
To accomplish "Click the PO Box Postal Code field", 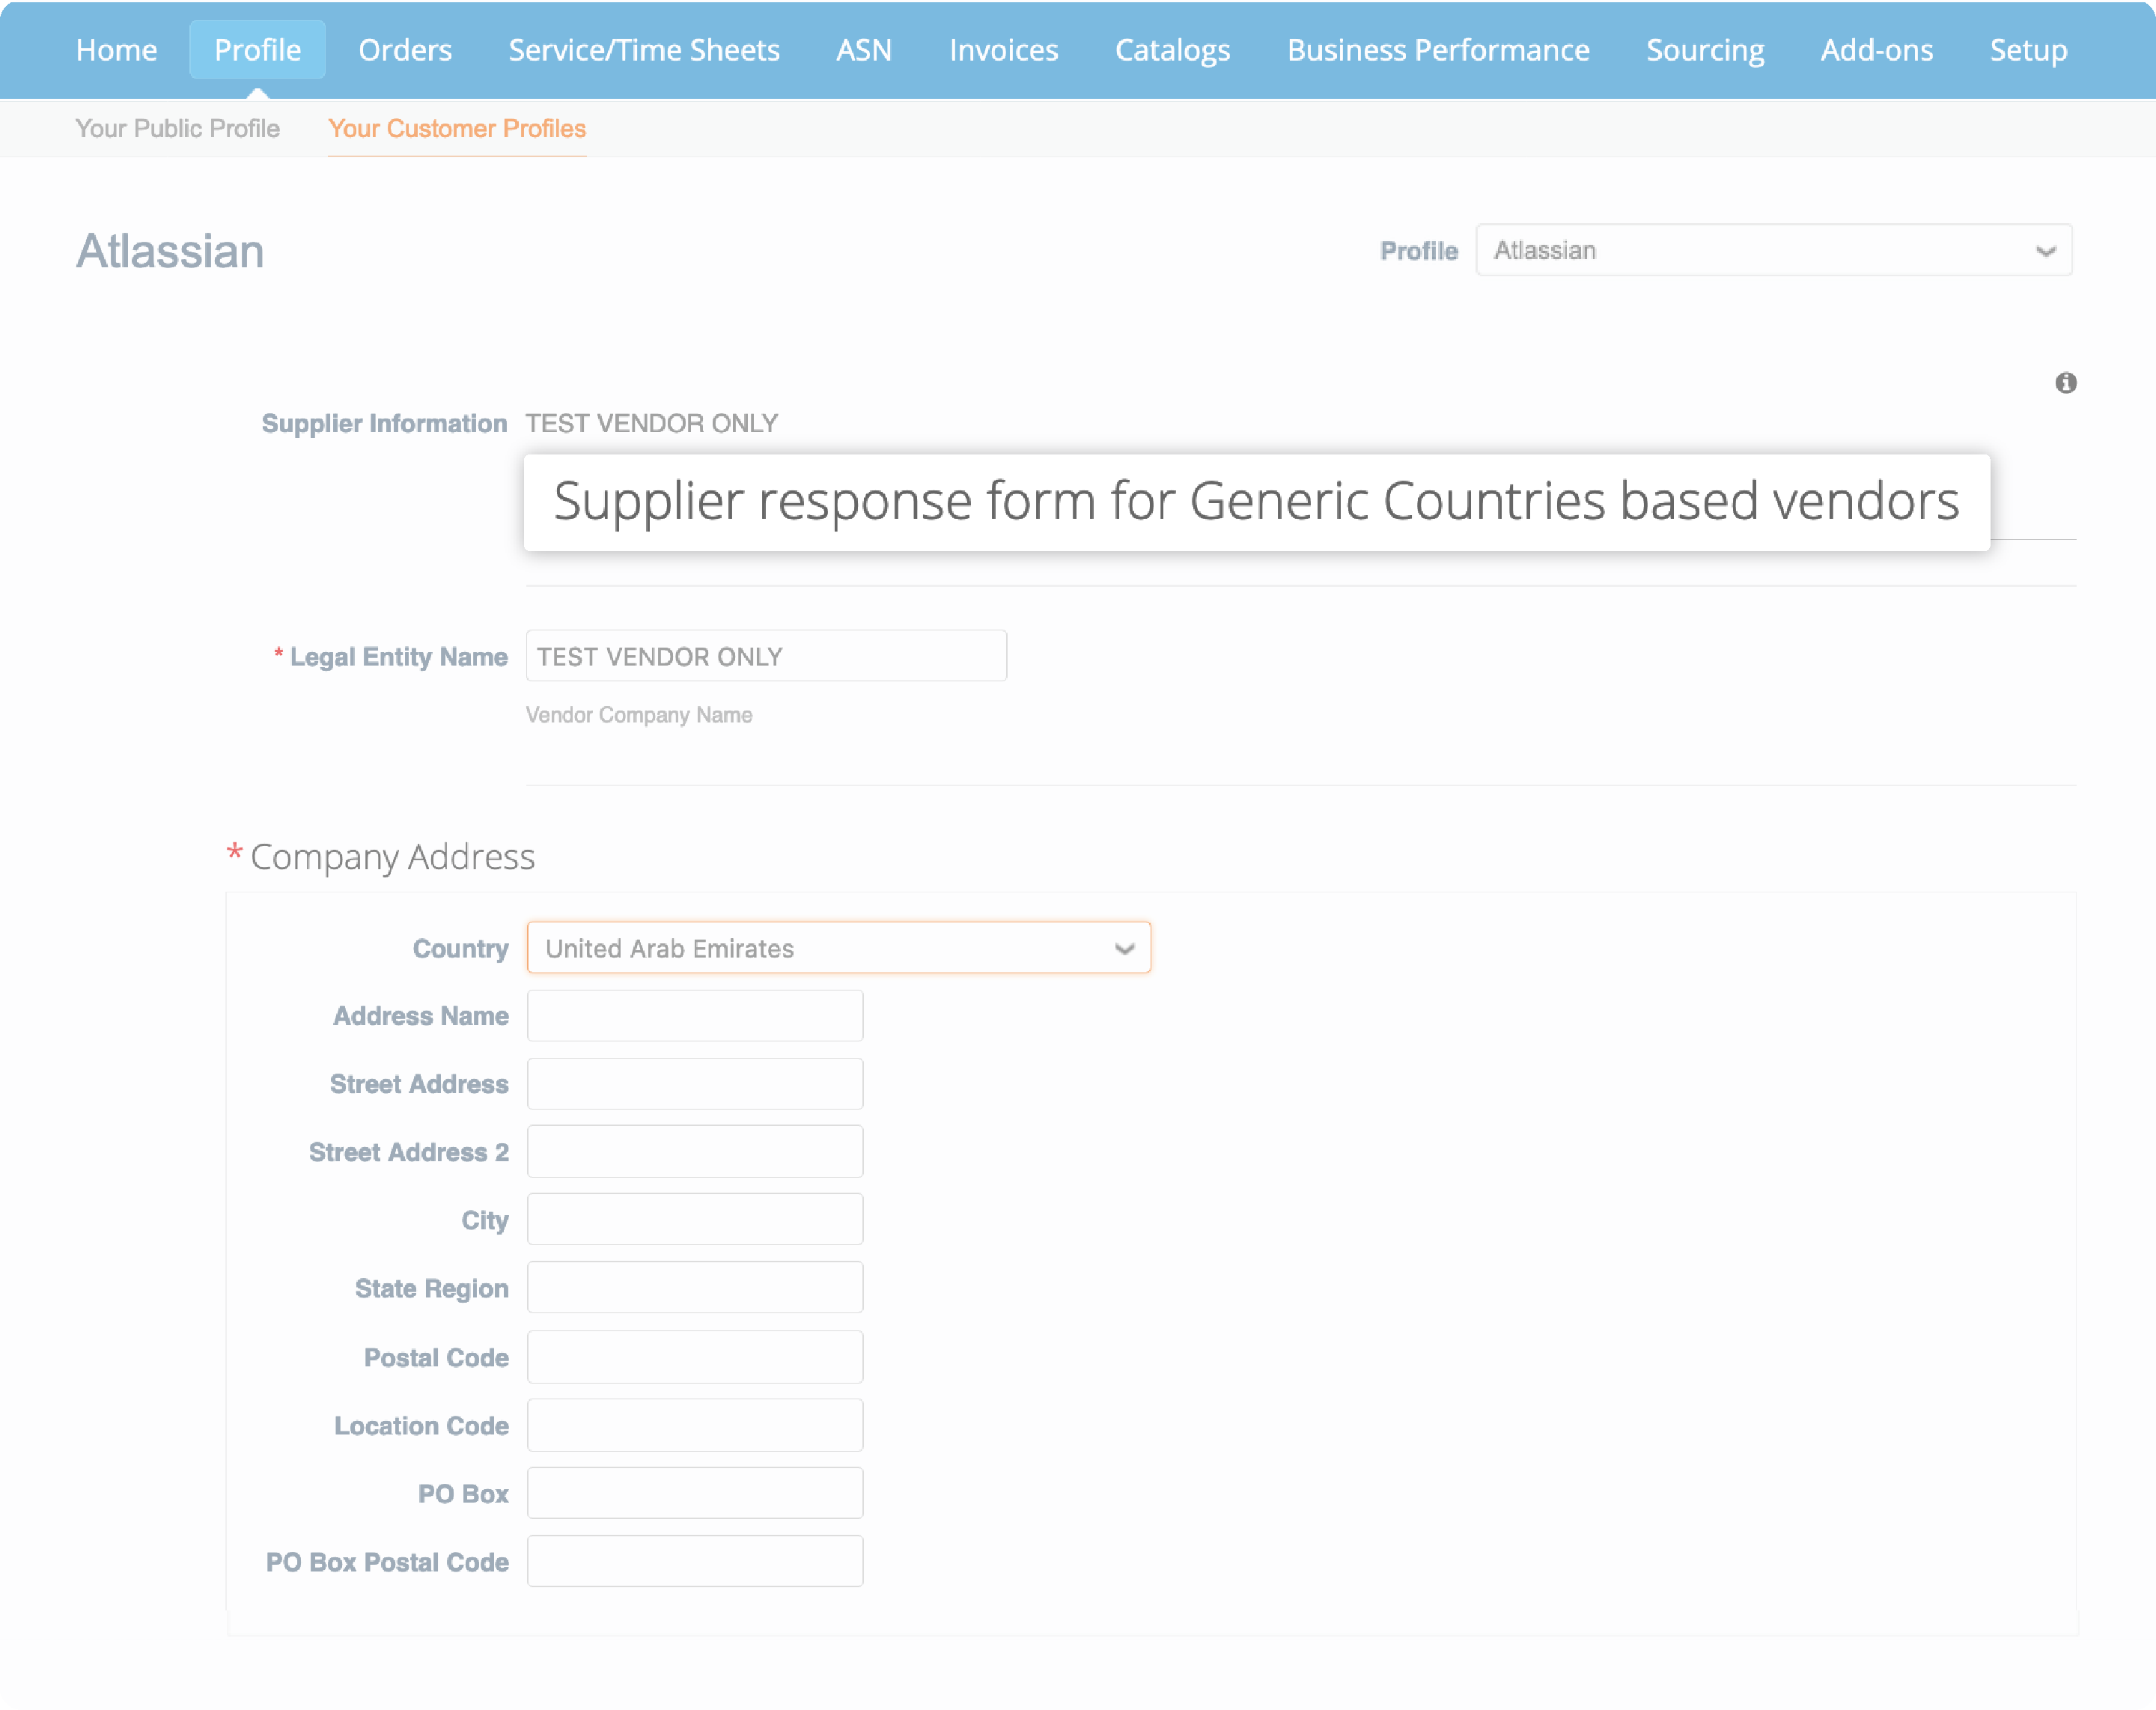I will (694, 1562).
